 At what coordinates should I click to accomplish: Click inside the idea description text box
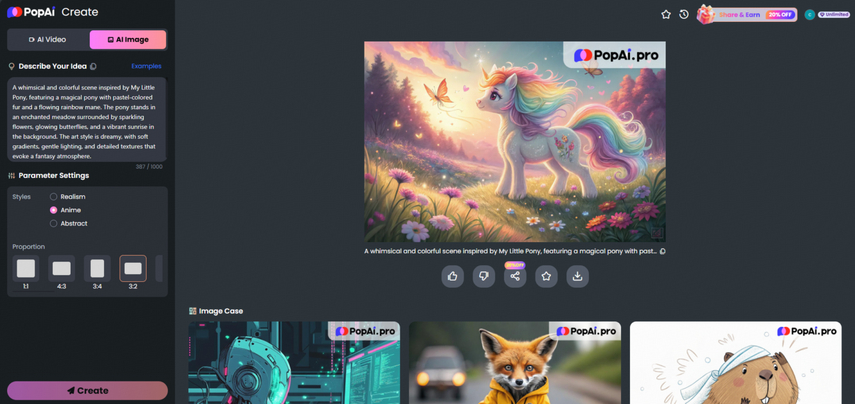tap(87, 120)
